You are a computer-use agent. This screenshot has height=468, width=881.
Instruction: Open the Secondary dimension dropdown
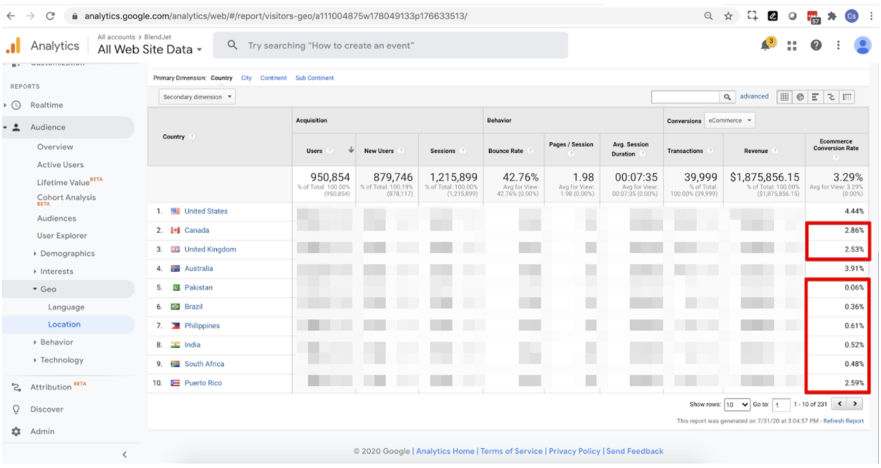tap(197, 97)
